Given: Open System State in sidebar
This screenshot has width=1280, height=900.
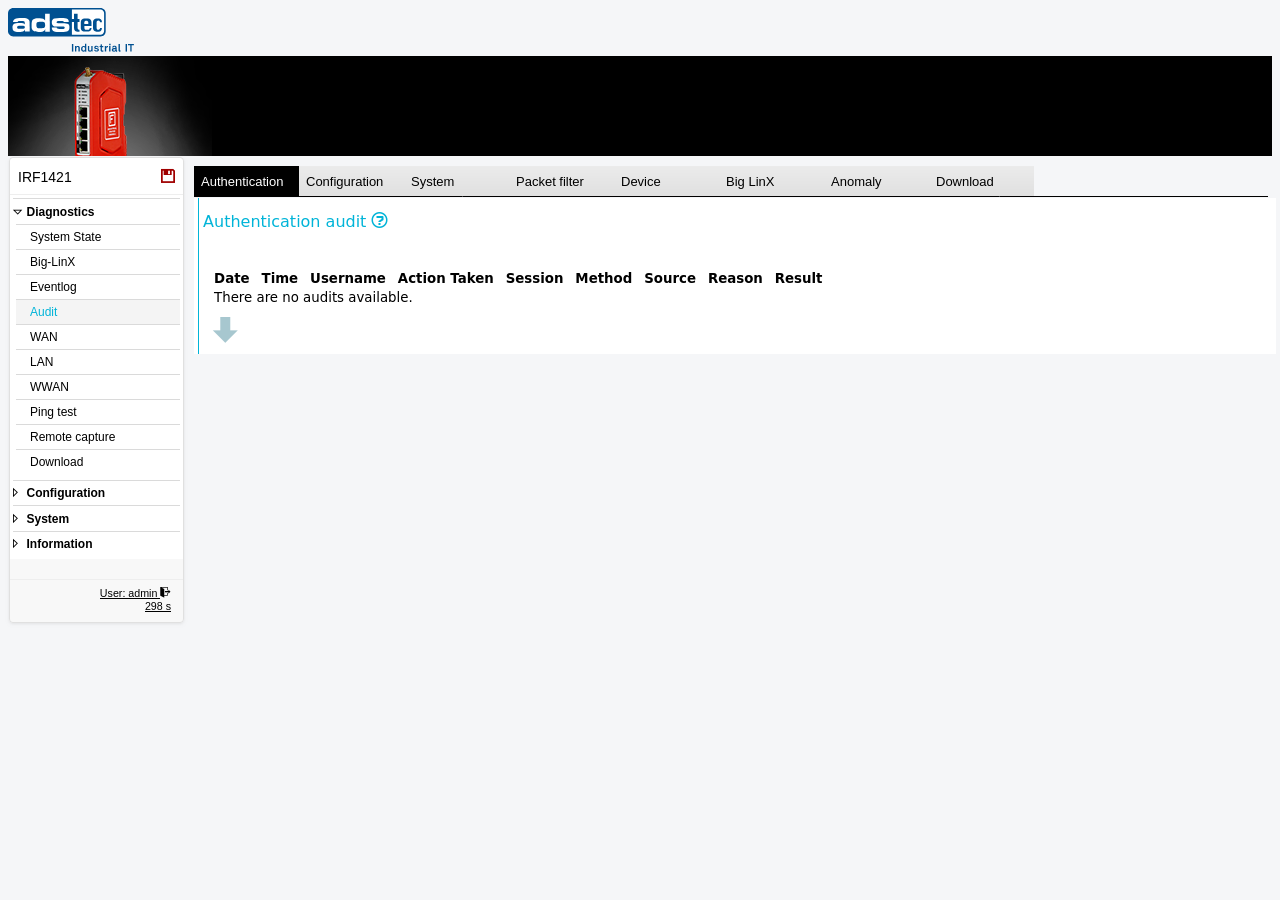Looking at the screenshot, I should pos(98,237).
